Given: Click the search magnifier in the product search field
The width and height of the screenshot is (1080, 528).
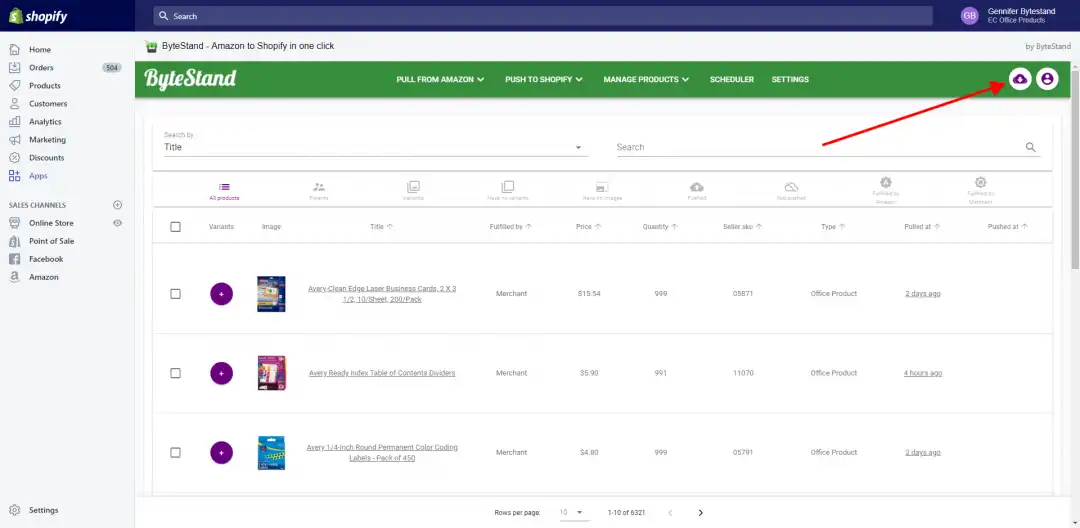Looking at the screenshot, I should click(1030, 147).
